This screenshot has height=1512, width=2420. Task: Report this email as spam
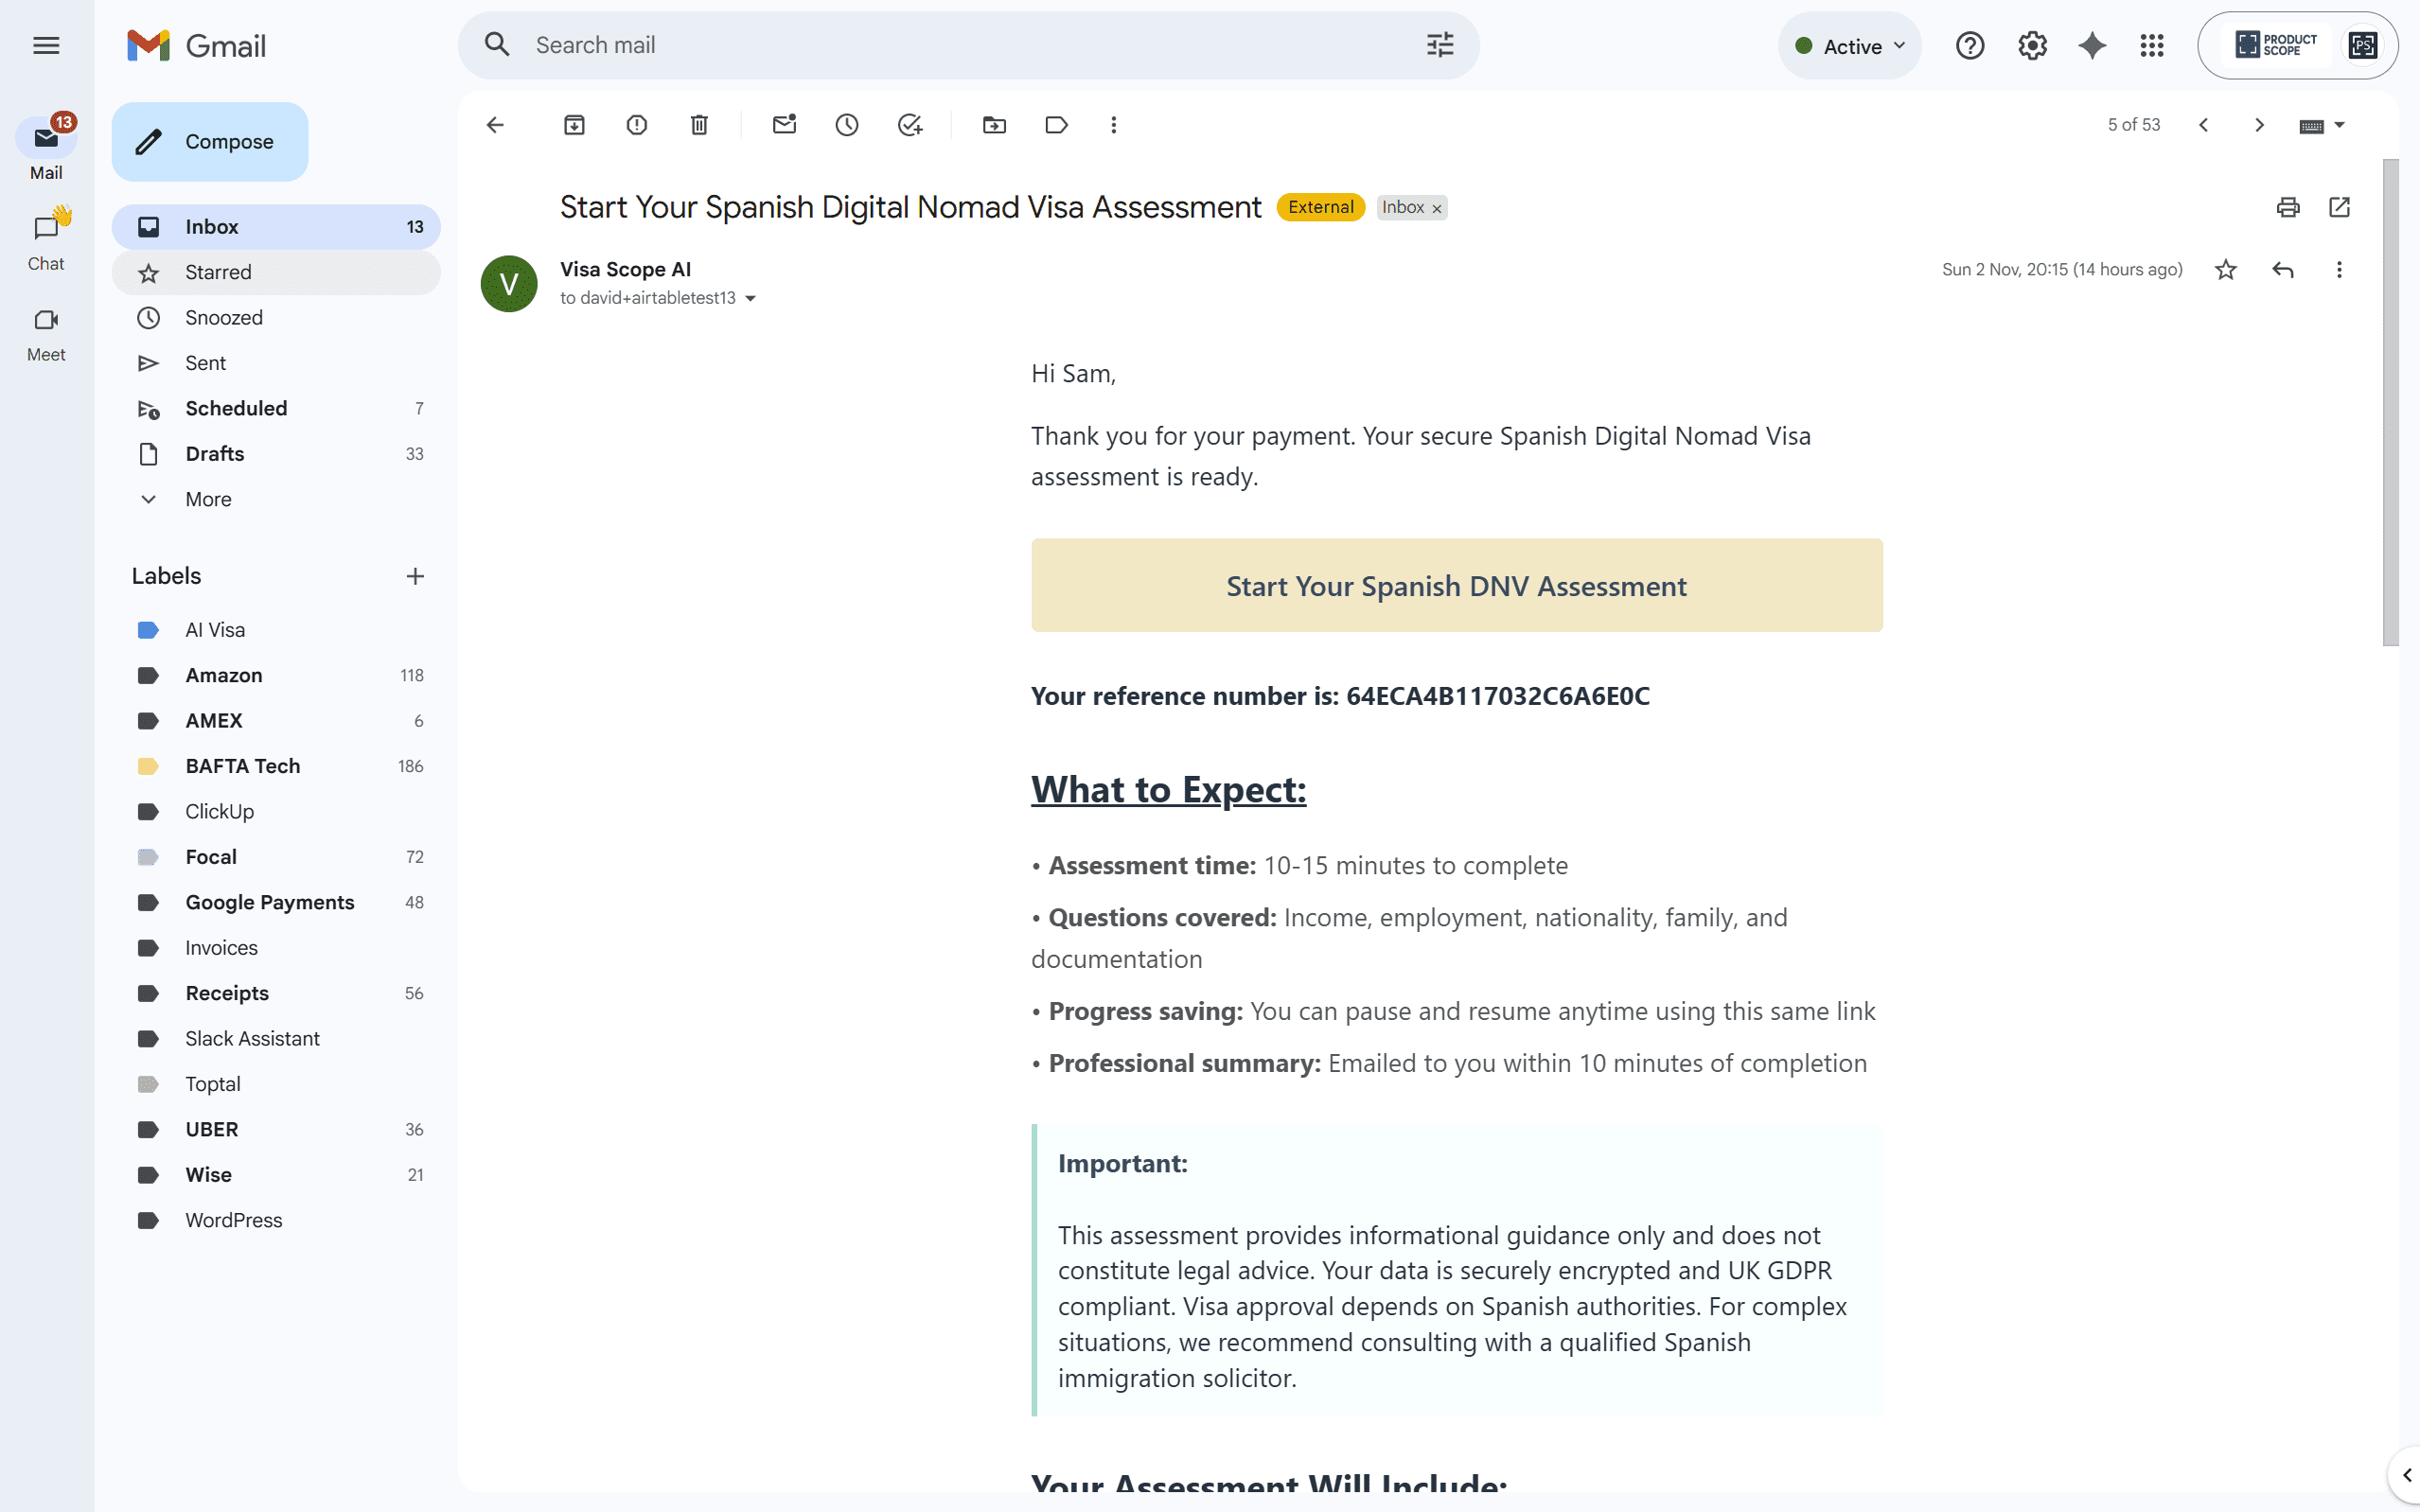coord(637,125)
